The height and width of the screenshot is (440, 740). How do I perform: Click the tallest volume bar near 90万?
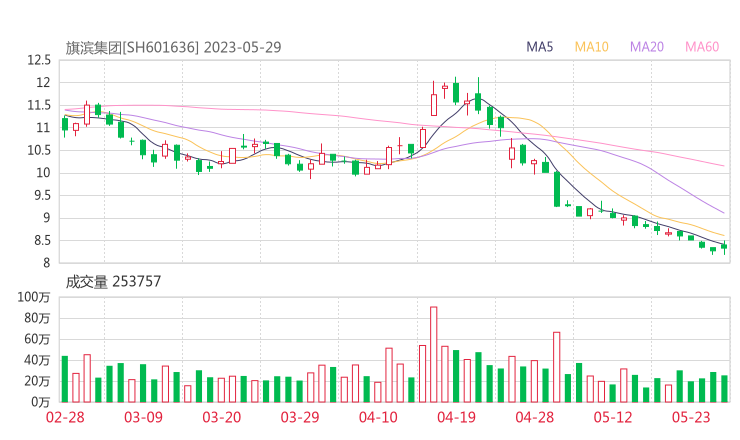tap(434, 355)
